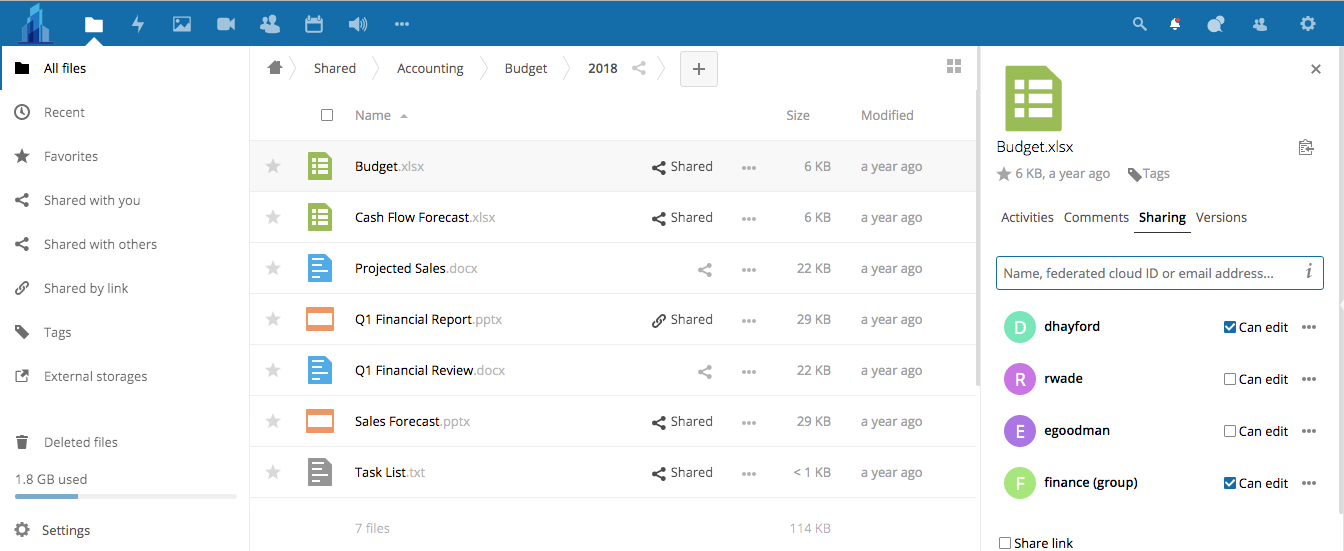This screenshot has height=551, width=1344.
Task: Click the notifications bell icon
Action: point(1175,24)
